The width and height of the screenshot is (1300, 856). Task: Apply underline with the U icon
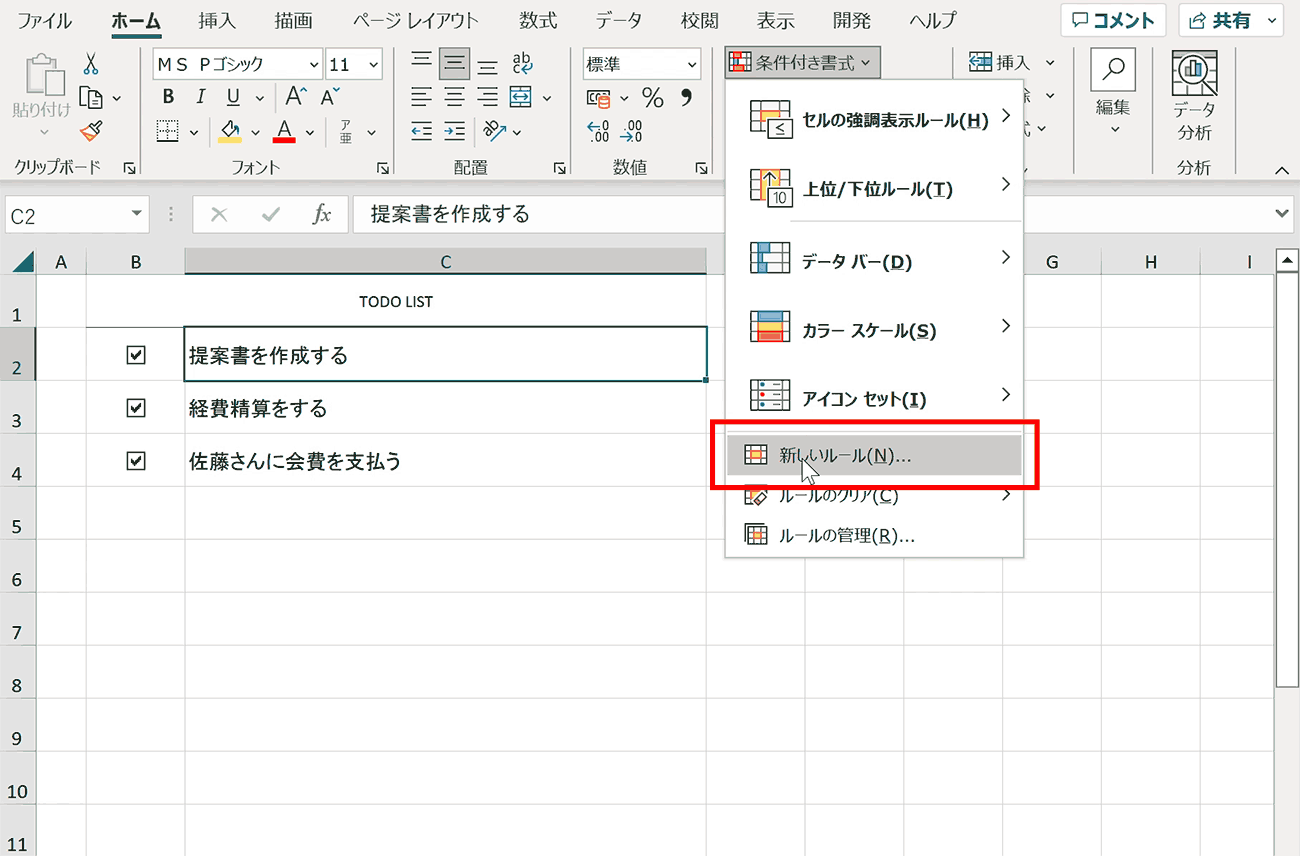(233, 97)
